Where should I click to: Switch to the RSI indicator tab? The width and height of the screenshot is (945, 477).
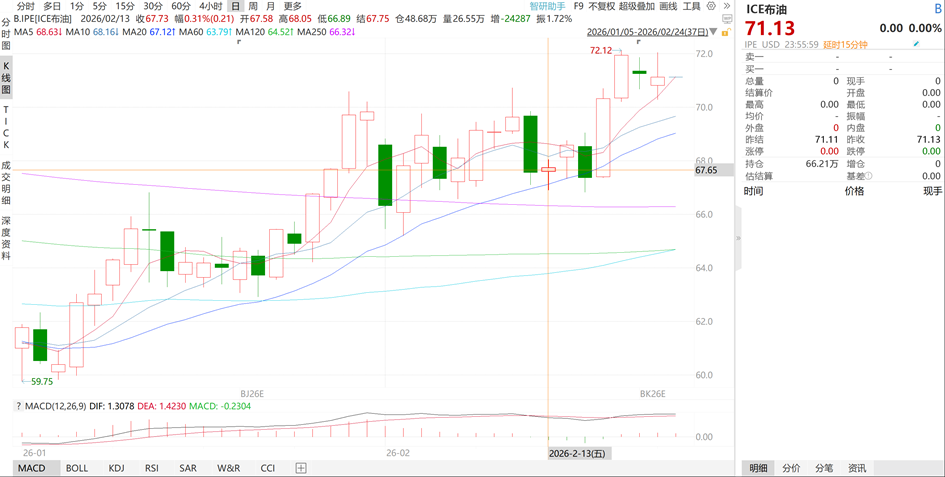pos(152,468)
